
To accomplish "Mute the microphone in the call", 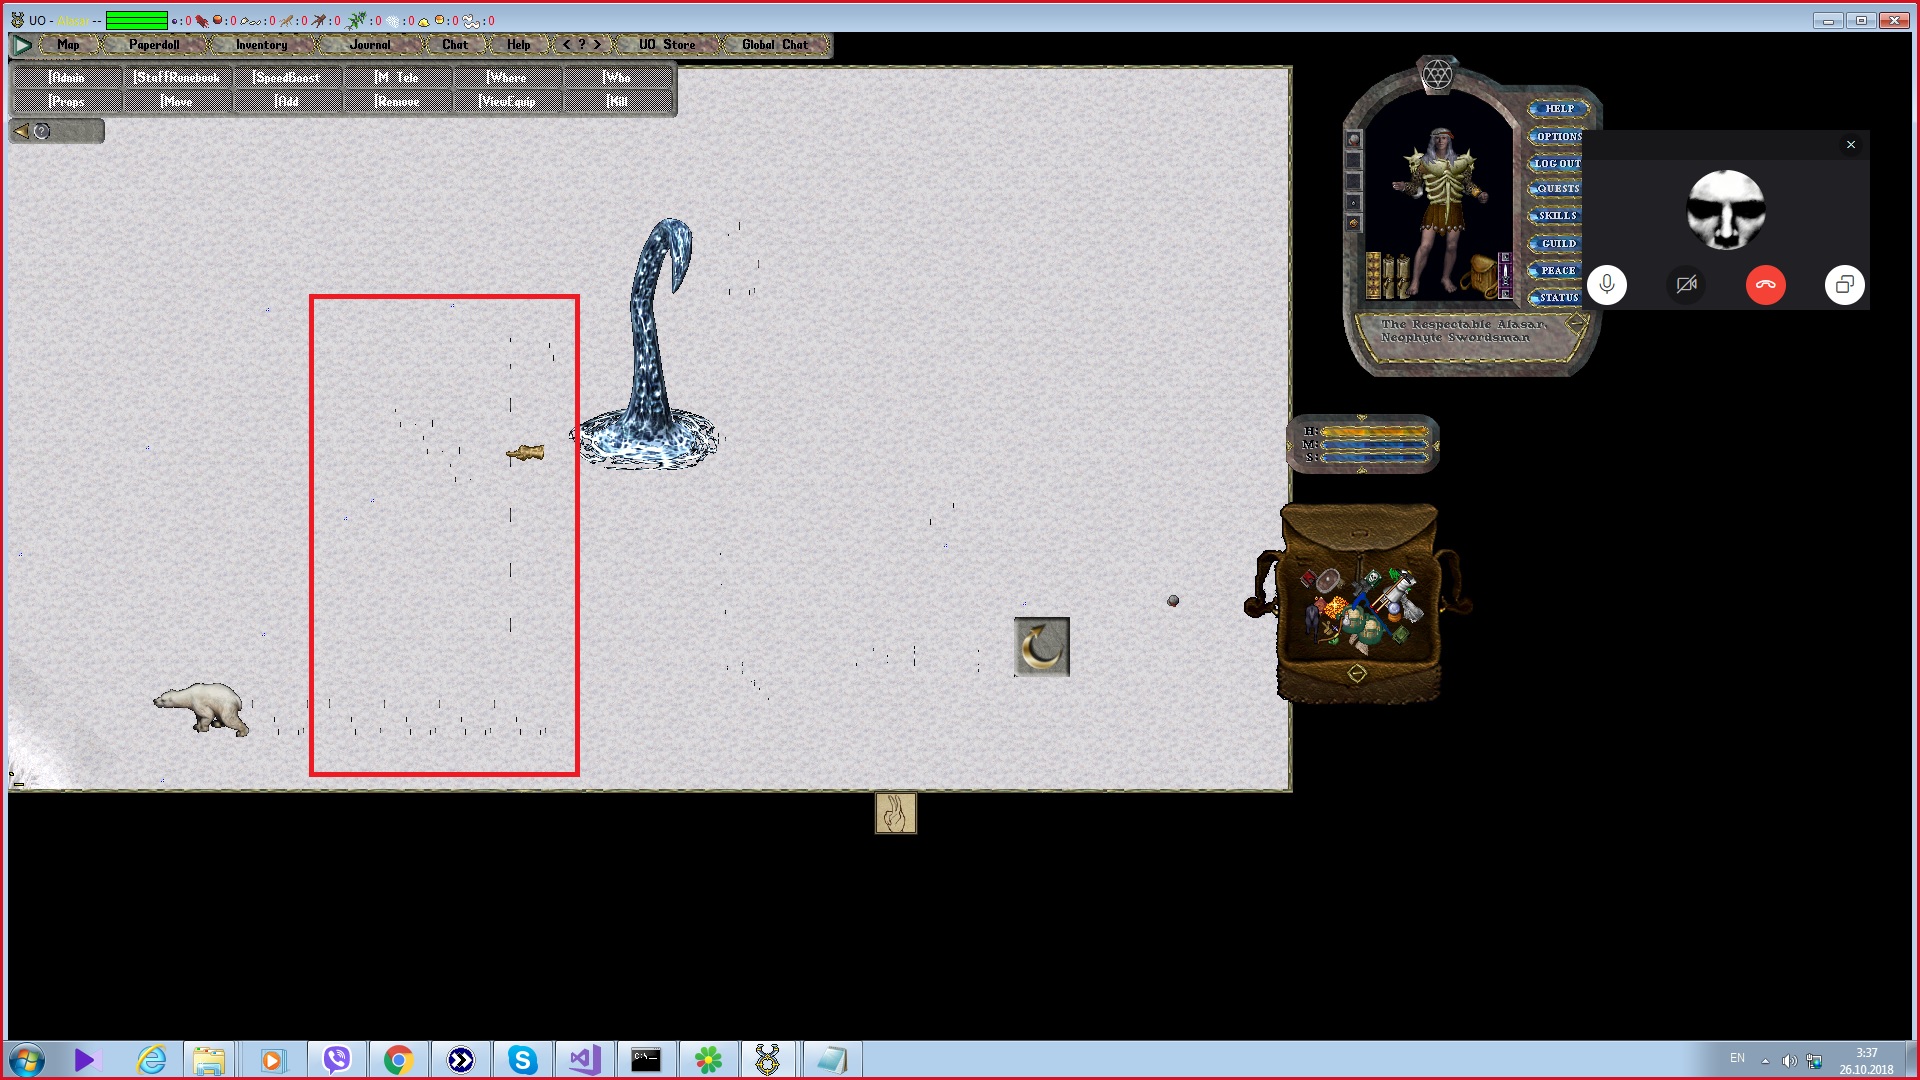I will (x=1606, y=285).
